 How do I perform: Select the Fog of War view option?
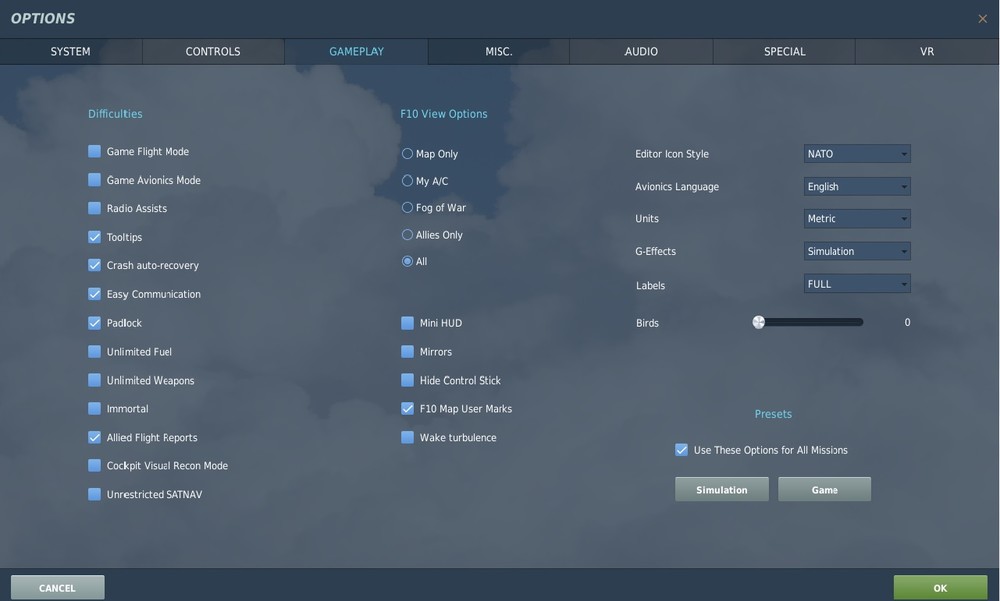click(x=406, y=206)
